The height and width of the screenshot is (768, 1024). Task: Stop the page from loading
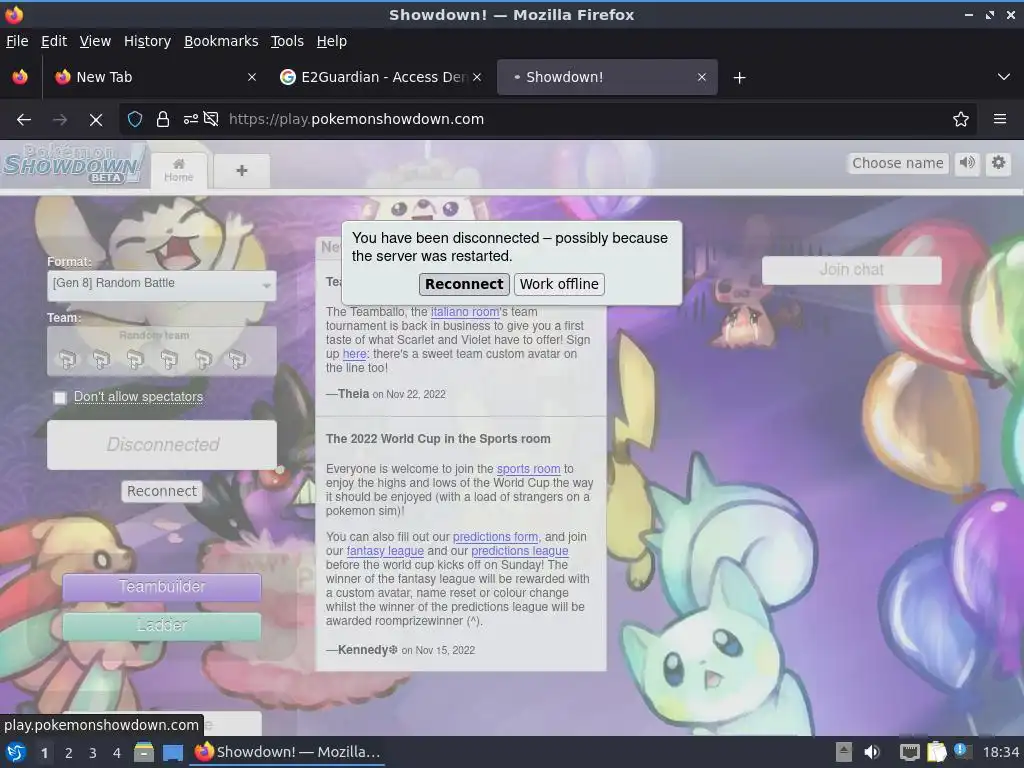[x=96, y=120]
